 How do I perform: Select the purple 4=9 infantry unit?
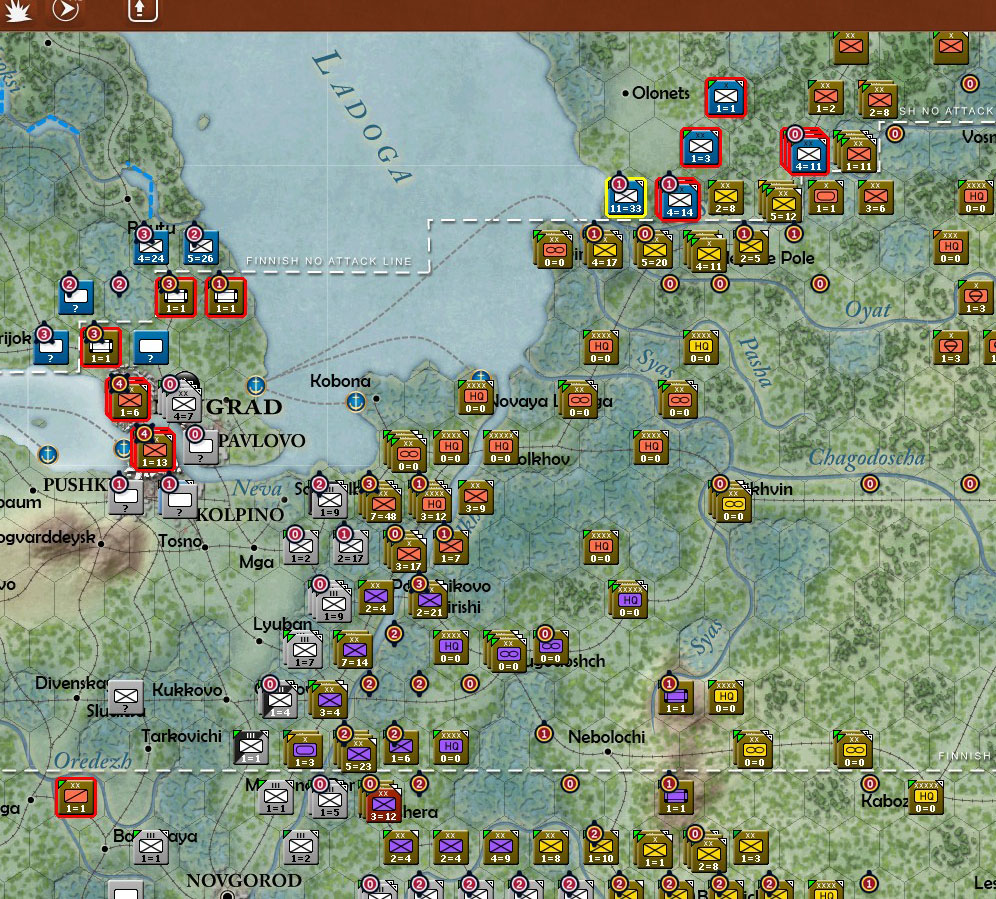[500, 847]
